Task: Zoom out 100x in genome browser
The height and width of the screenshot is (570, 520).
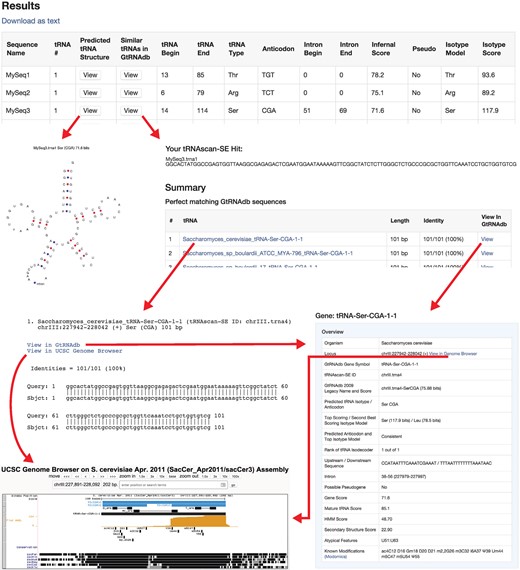Action: (236, 476)
